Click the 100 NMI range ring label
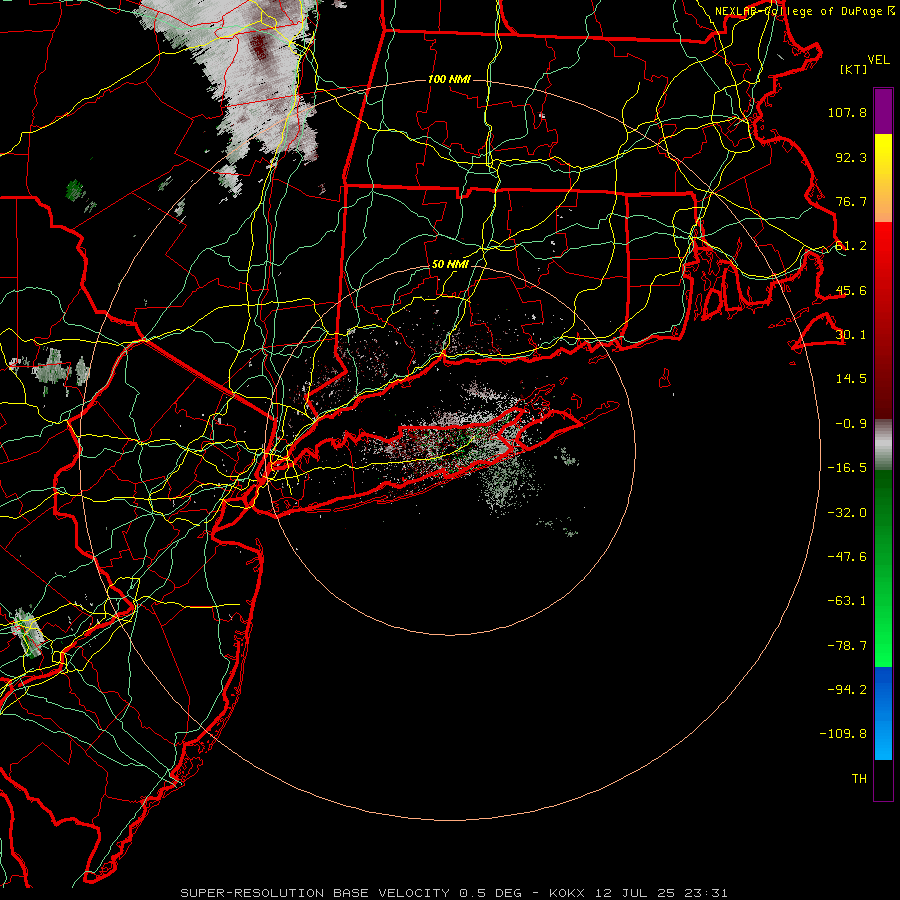 449,79
